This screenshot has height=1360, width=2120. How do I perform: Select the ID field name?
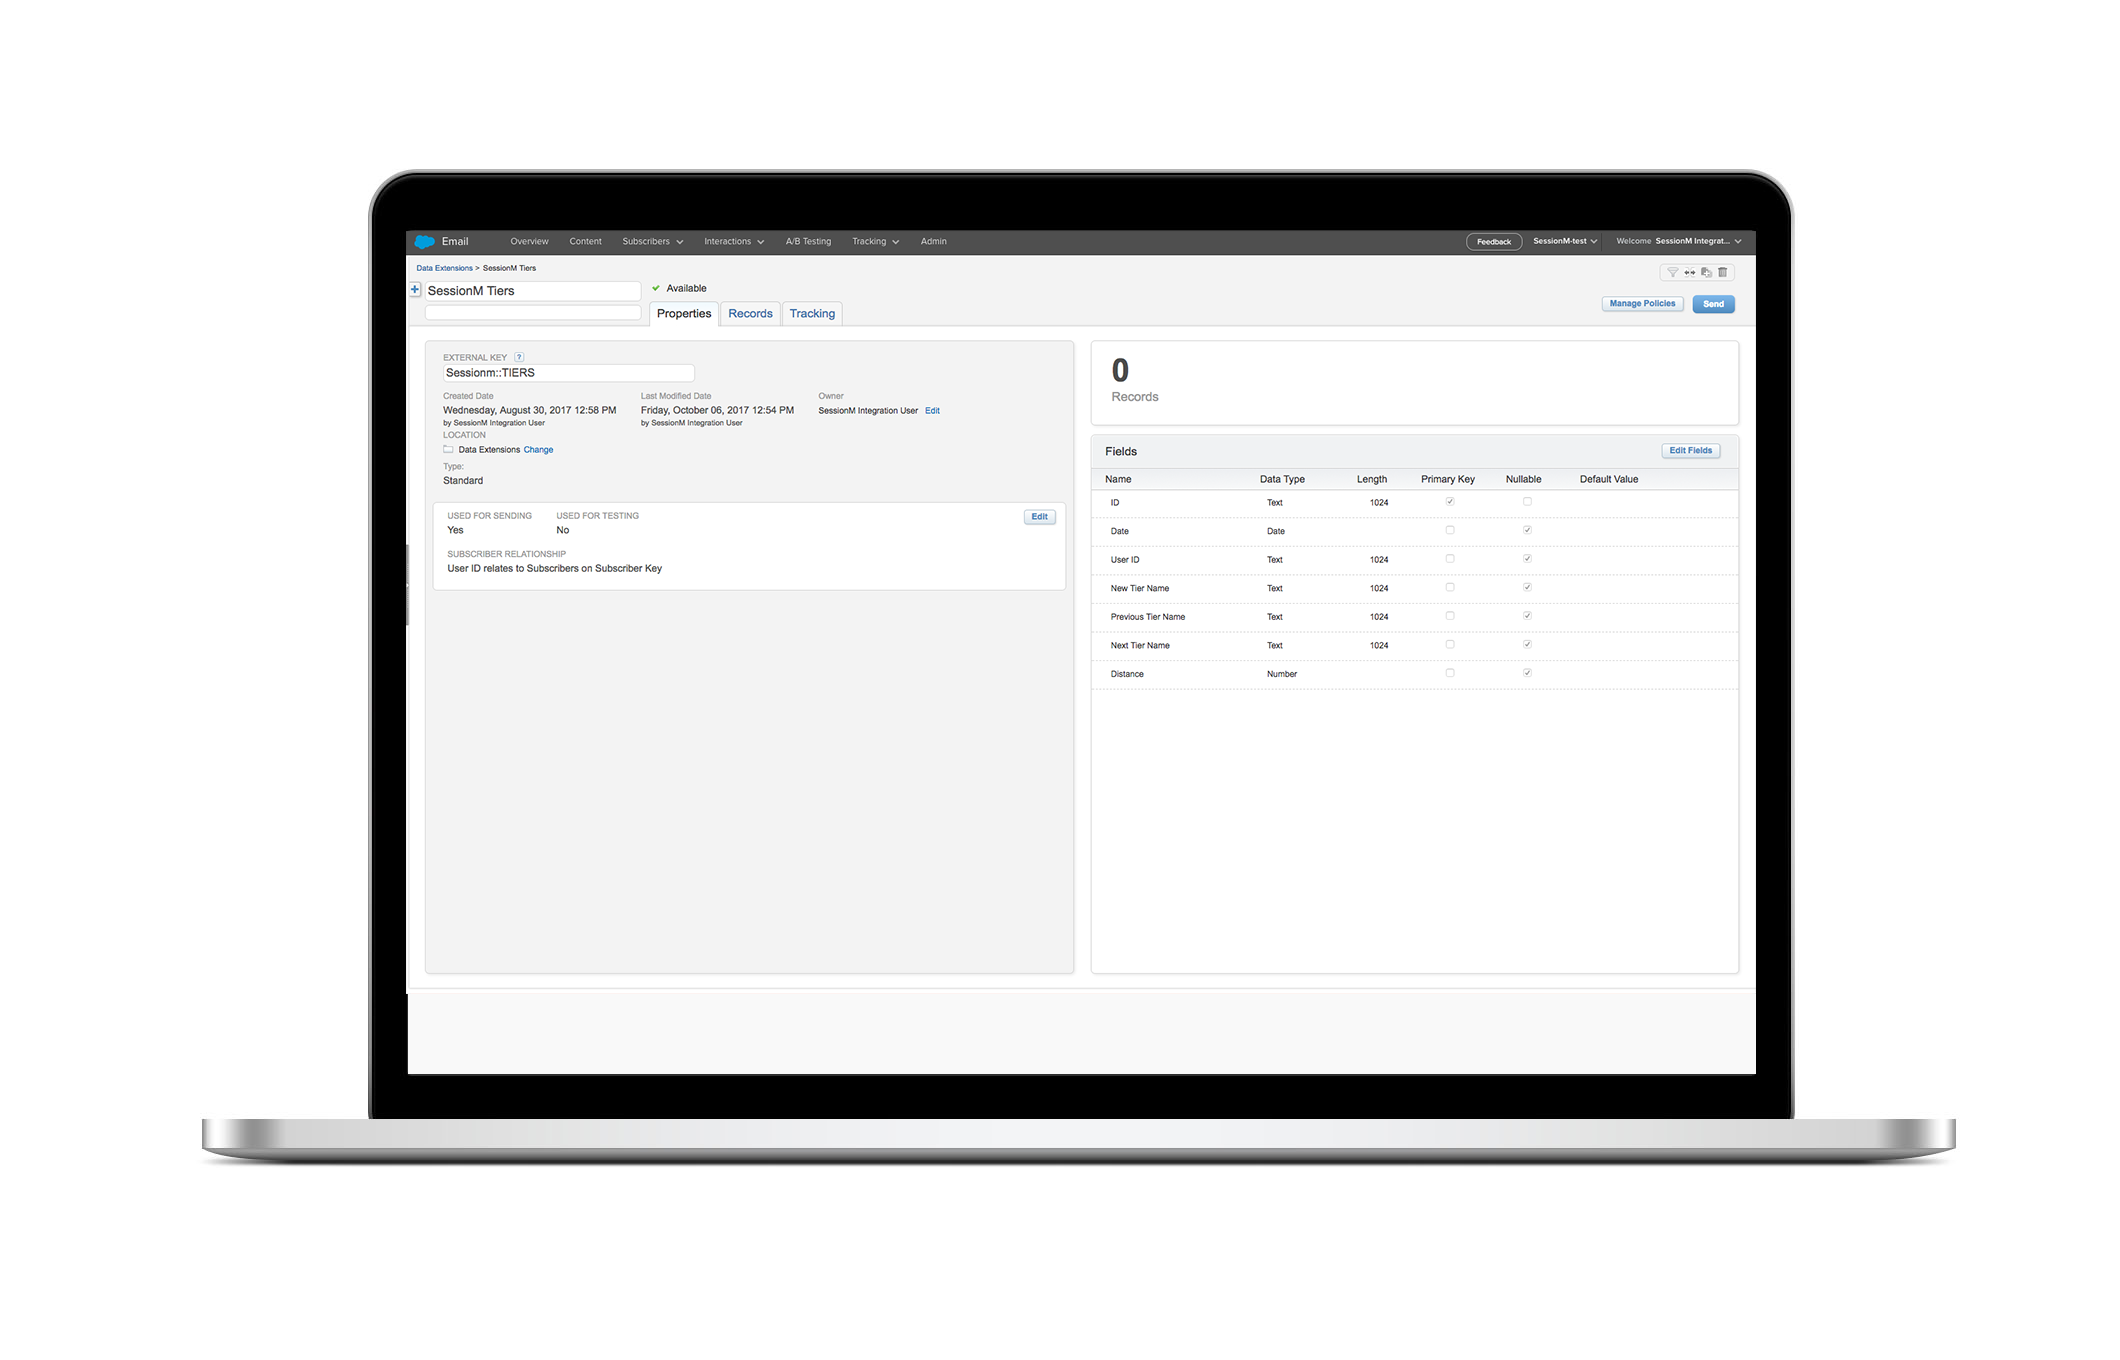(x=1115, y=503)
